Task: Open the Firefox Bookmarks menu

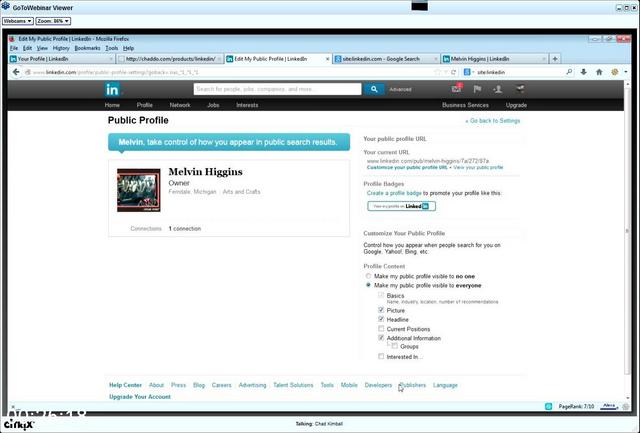Action: point(87,48)
